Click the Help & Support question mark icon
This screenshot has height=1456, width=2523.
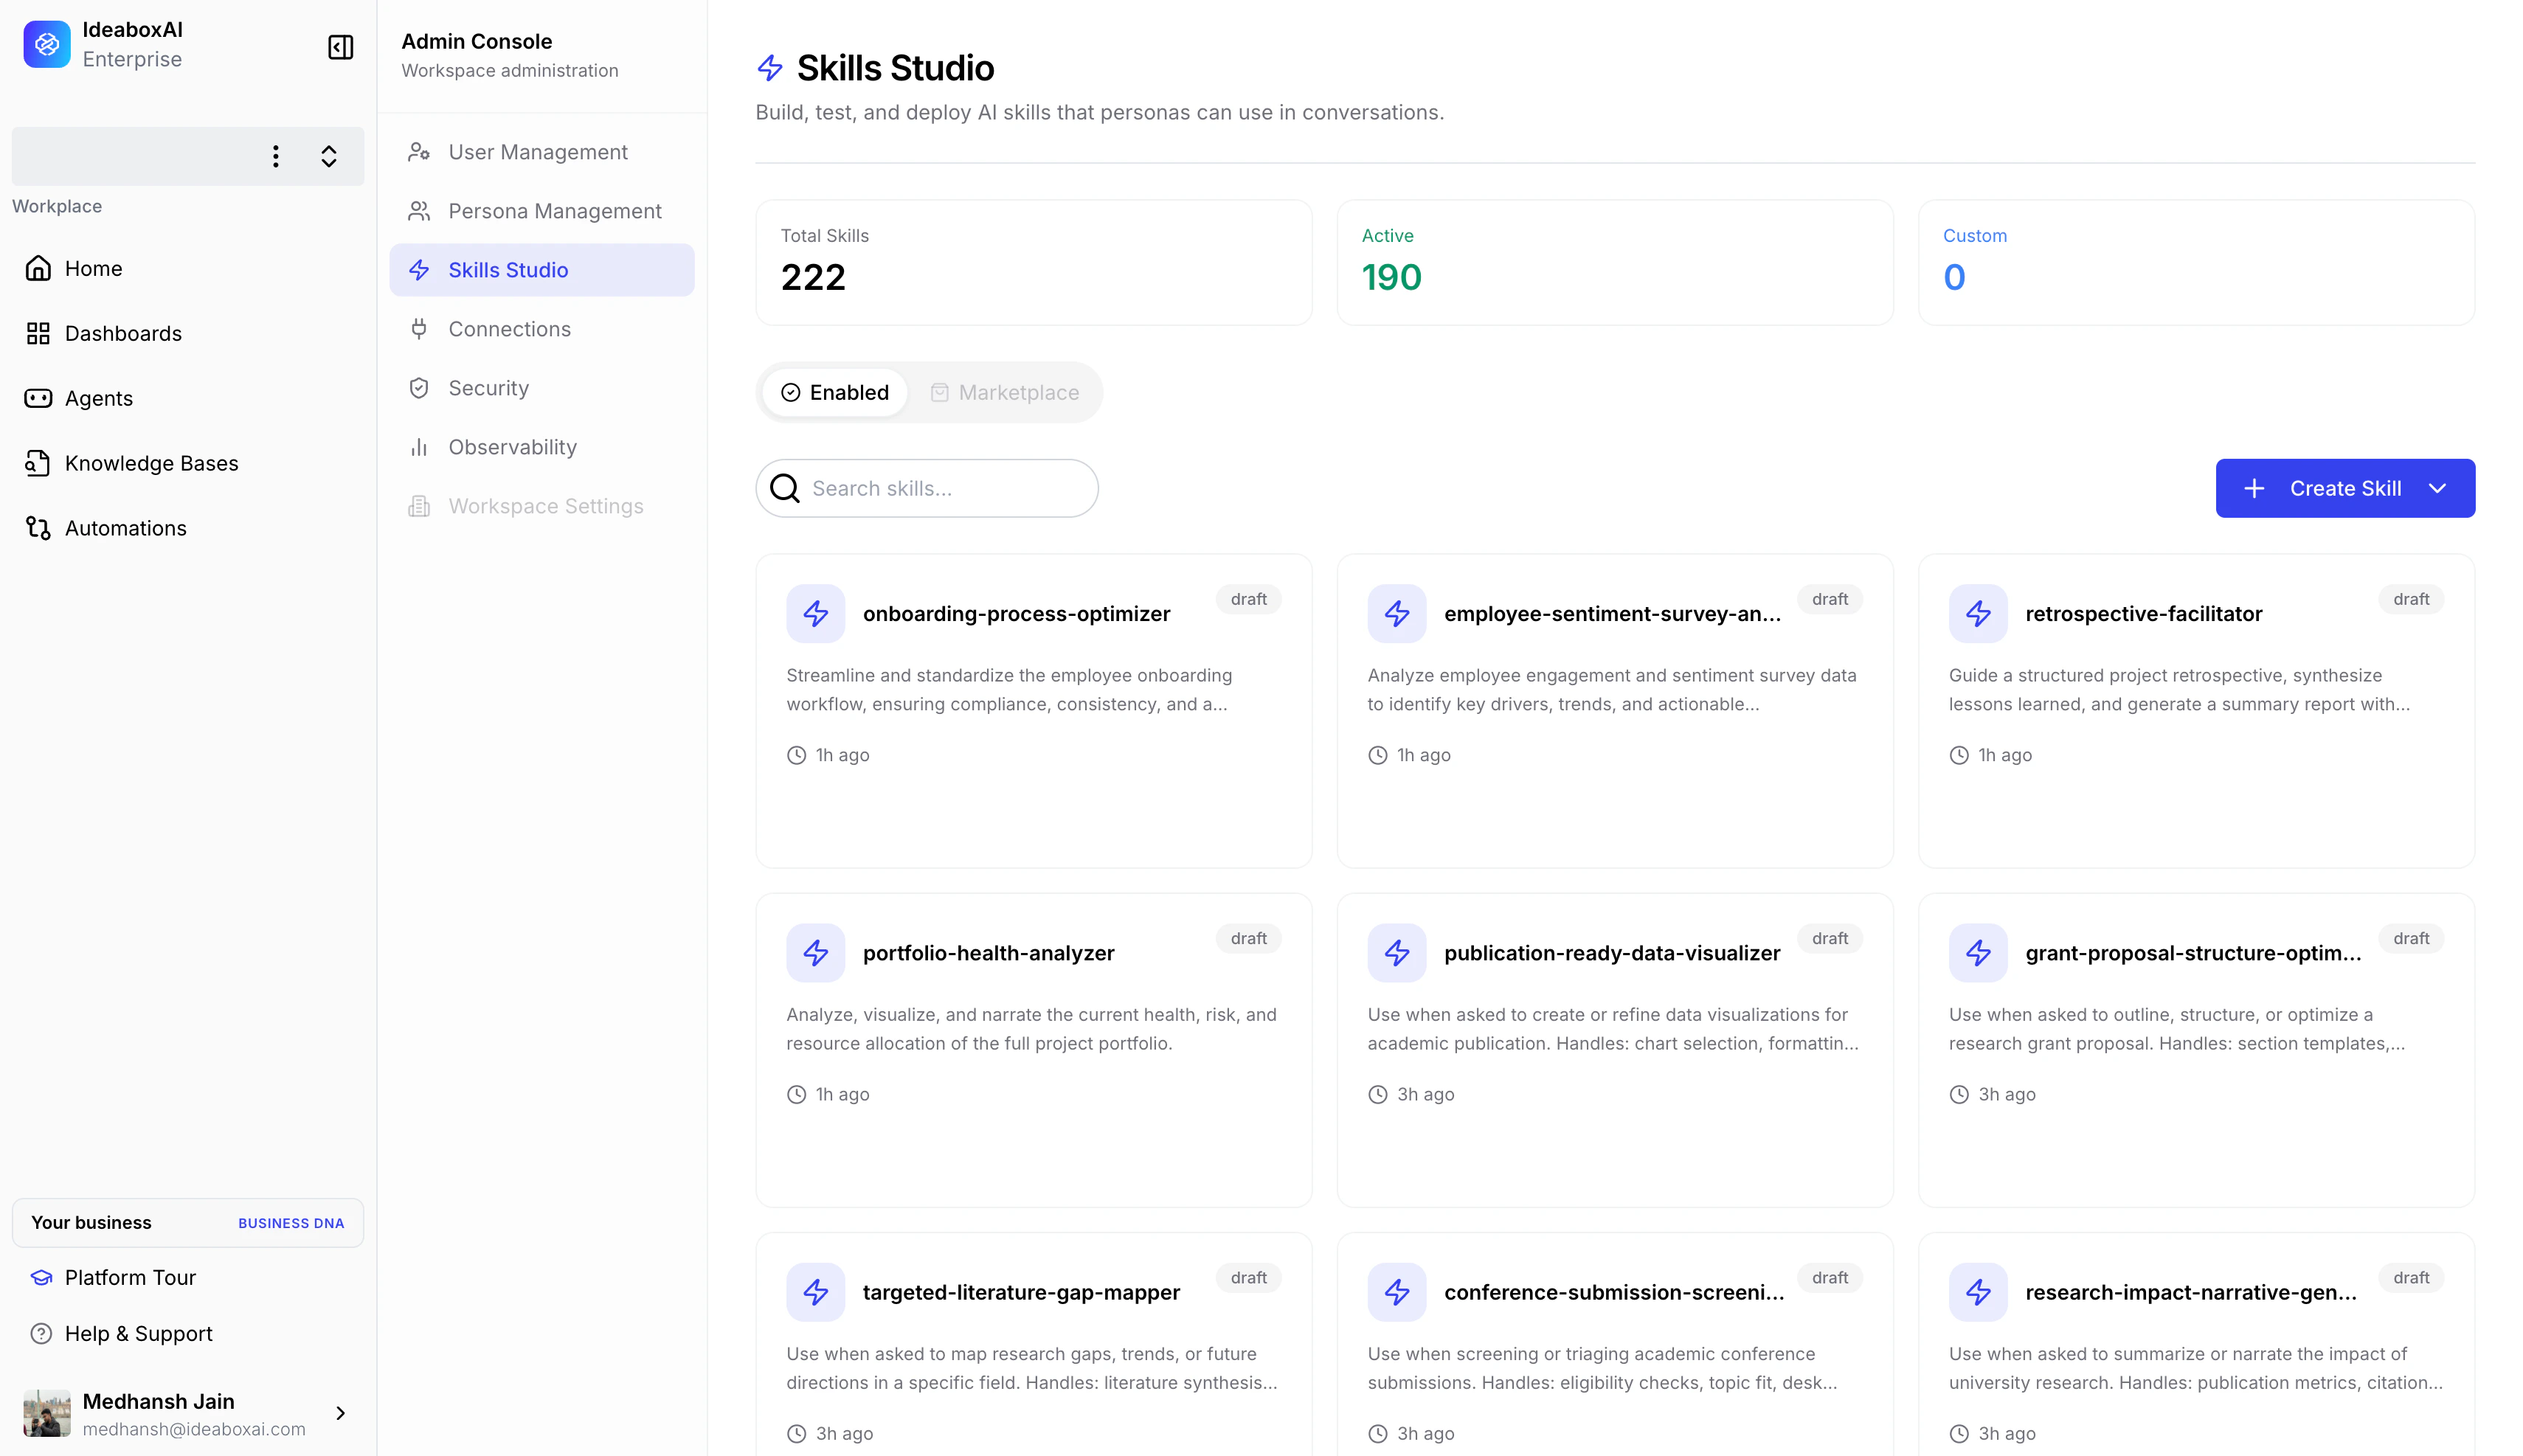pyautogui.click(x=41, y=1333)
